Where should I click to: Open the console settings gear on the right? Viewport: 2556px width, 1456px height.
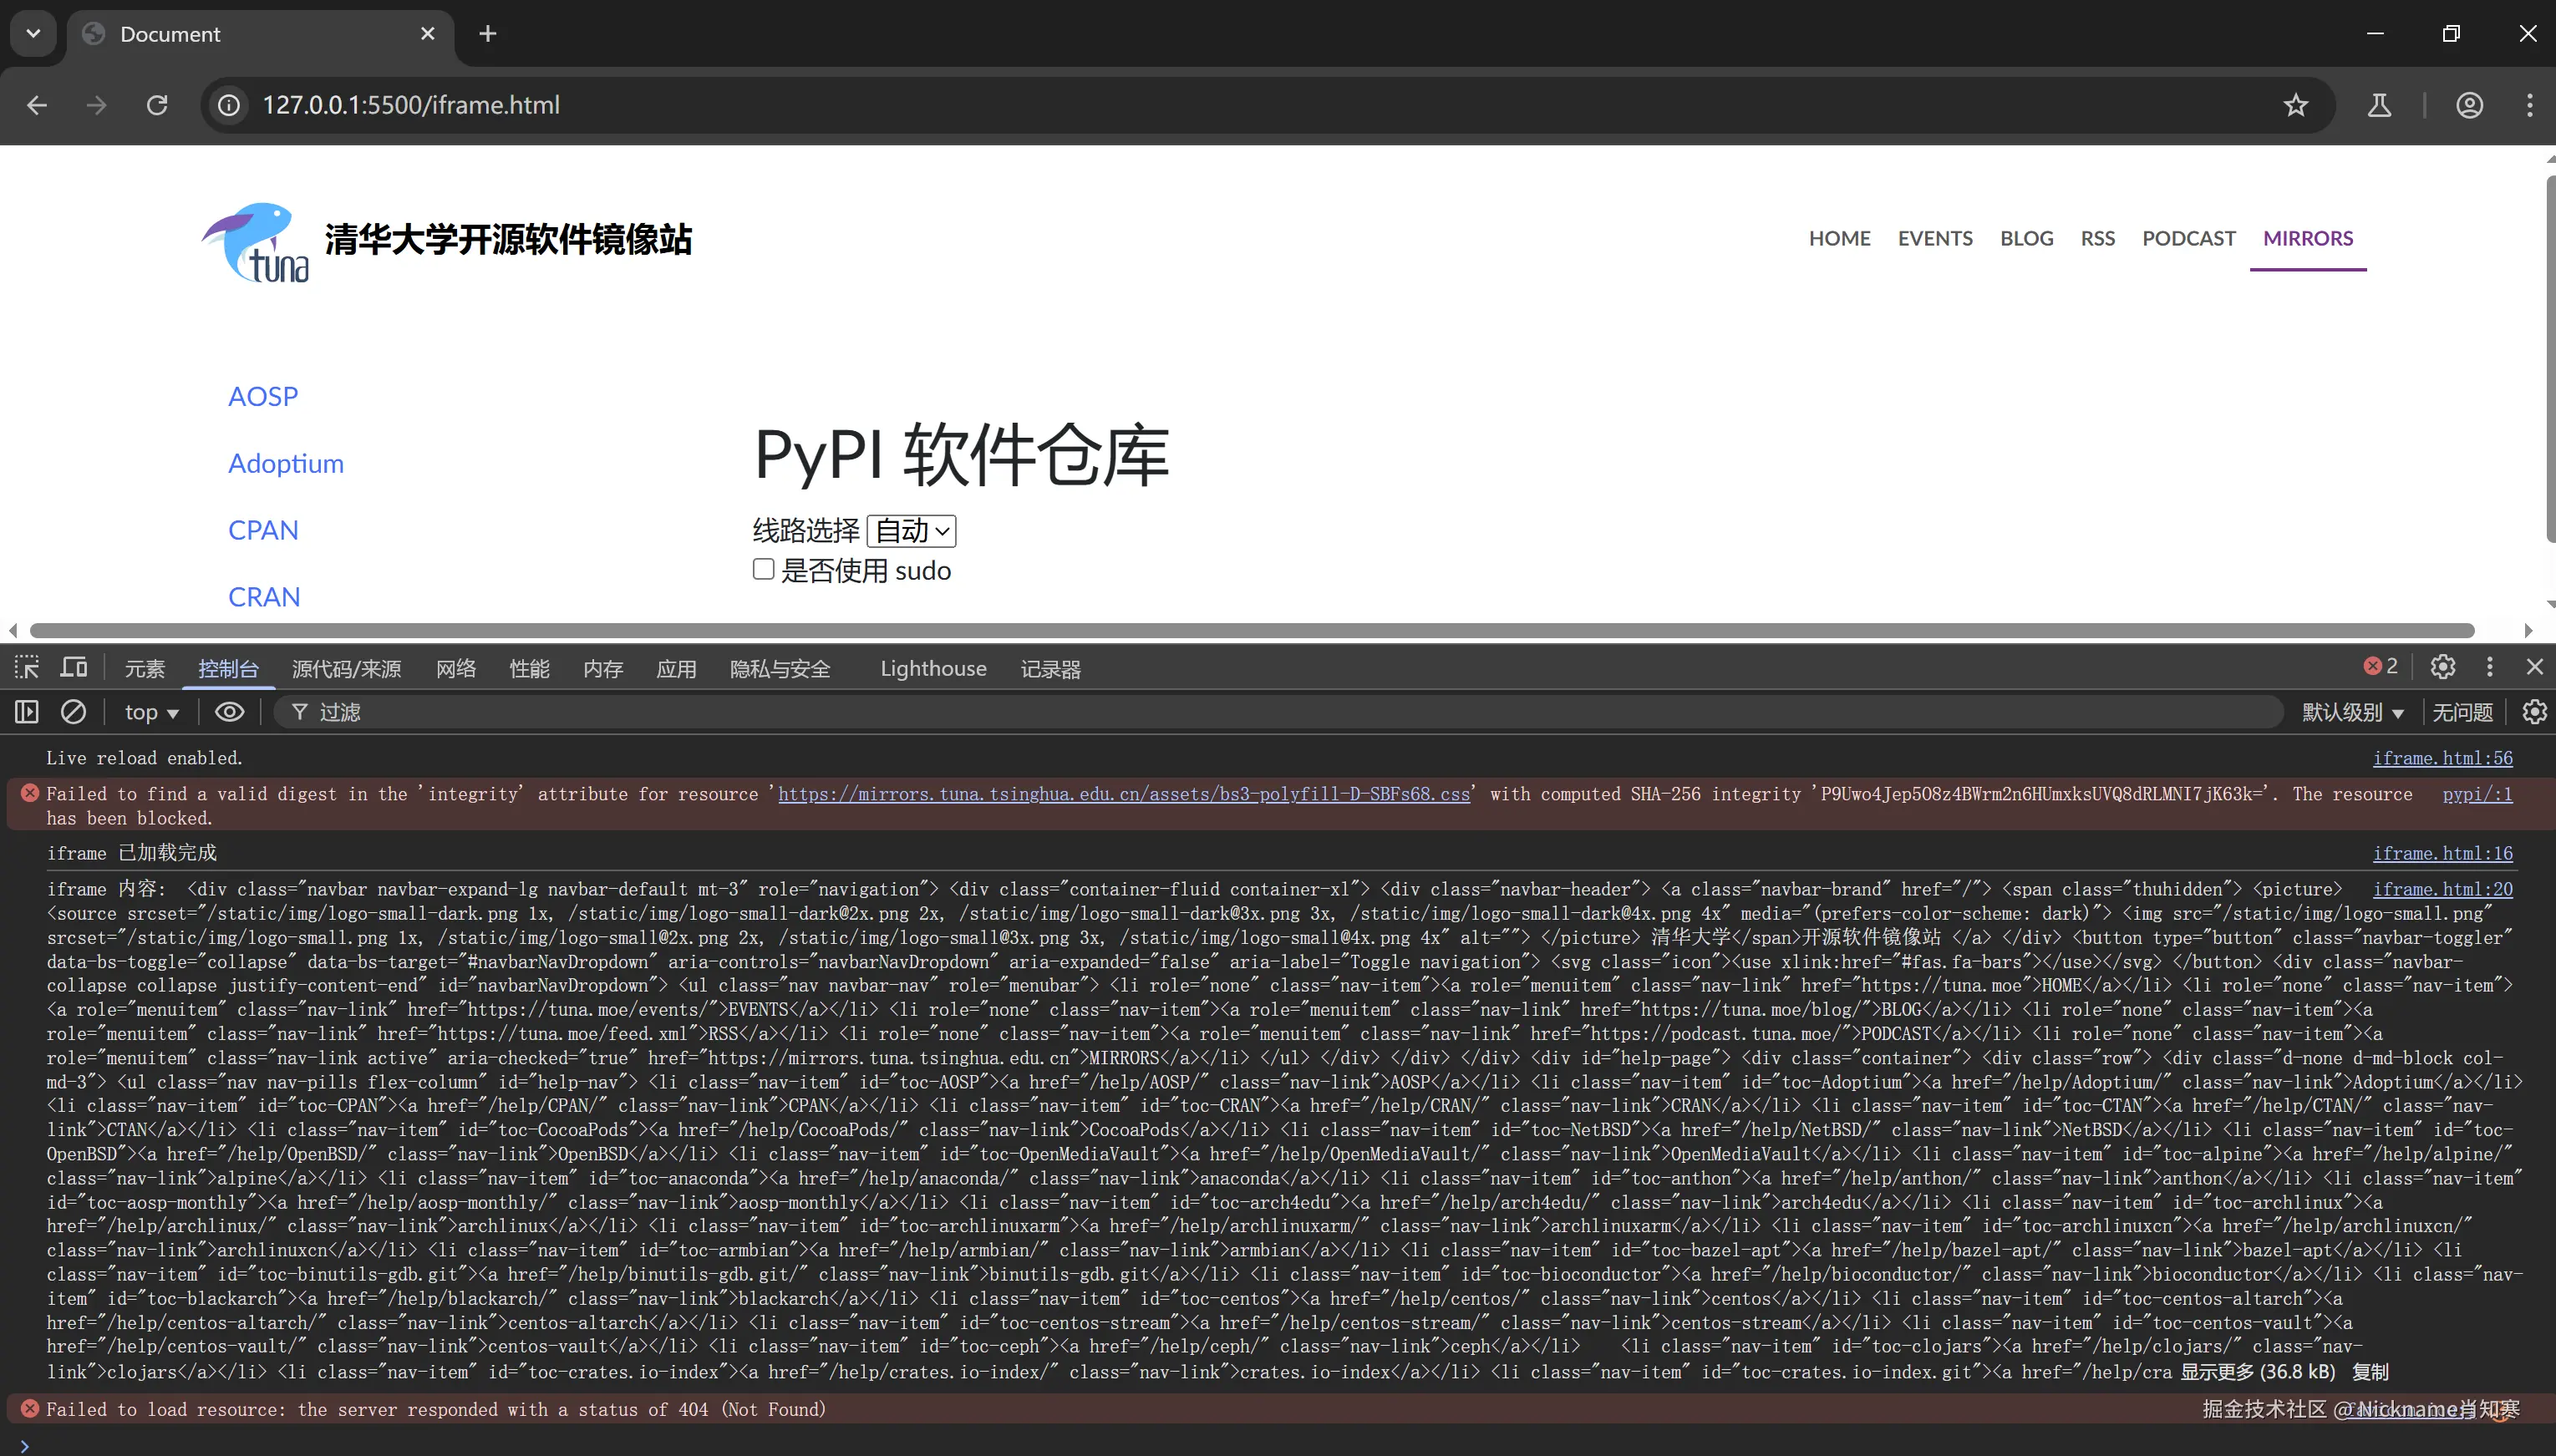pos(2534,712)
